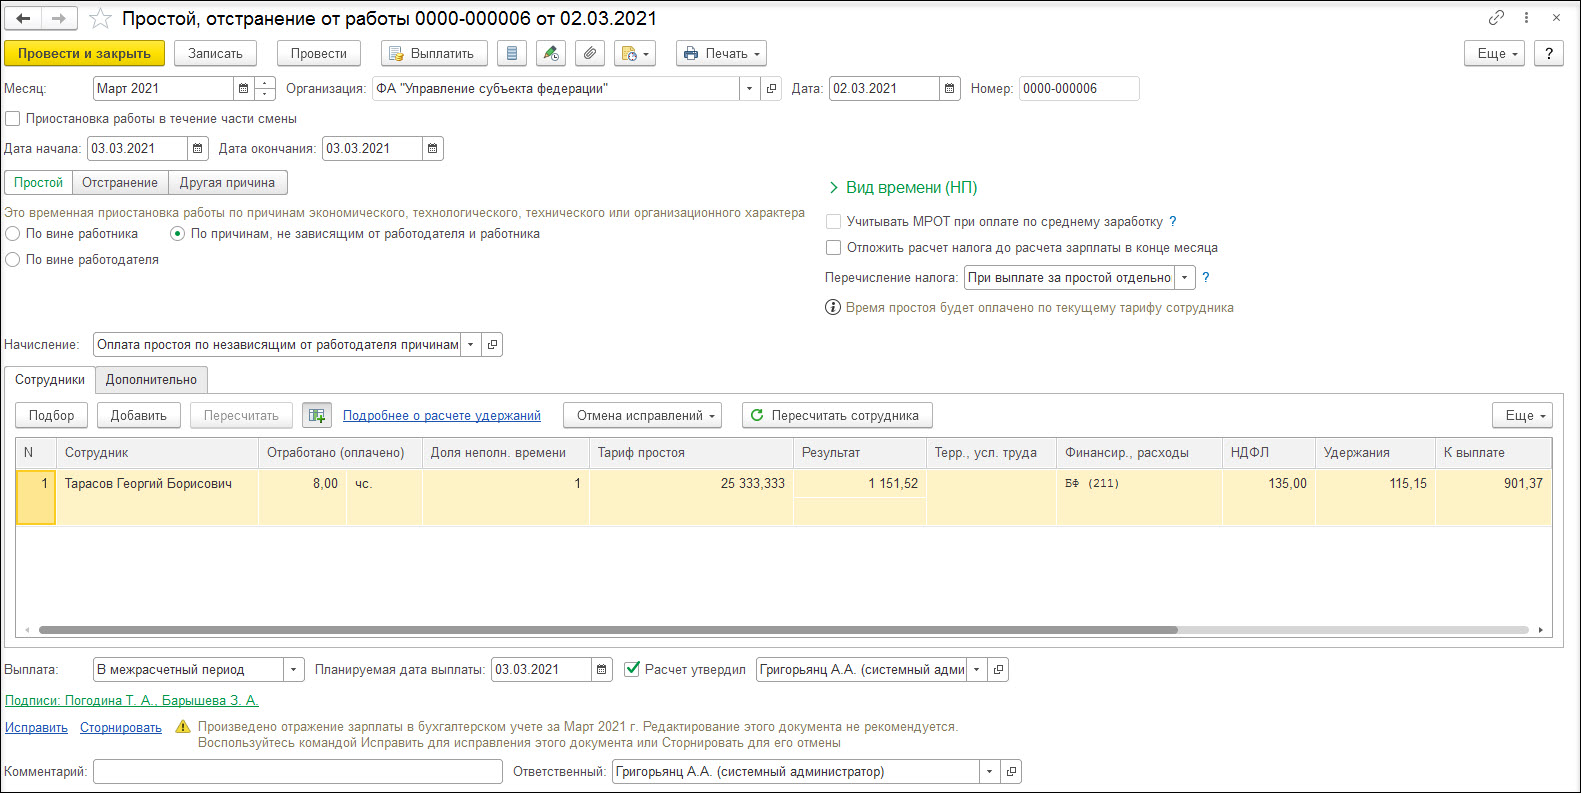The height and width of the screenshot is (793, 1581).
Task: Open the create-based-on icon menu
Action: [x=635, y=54]
